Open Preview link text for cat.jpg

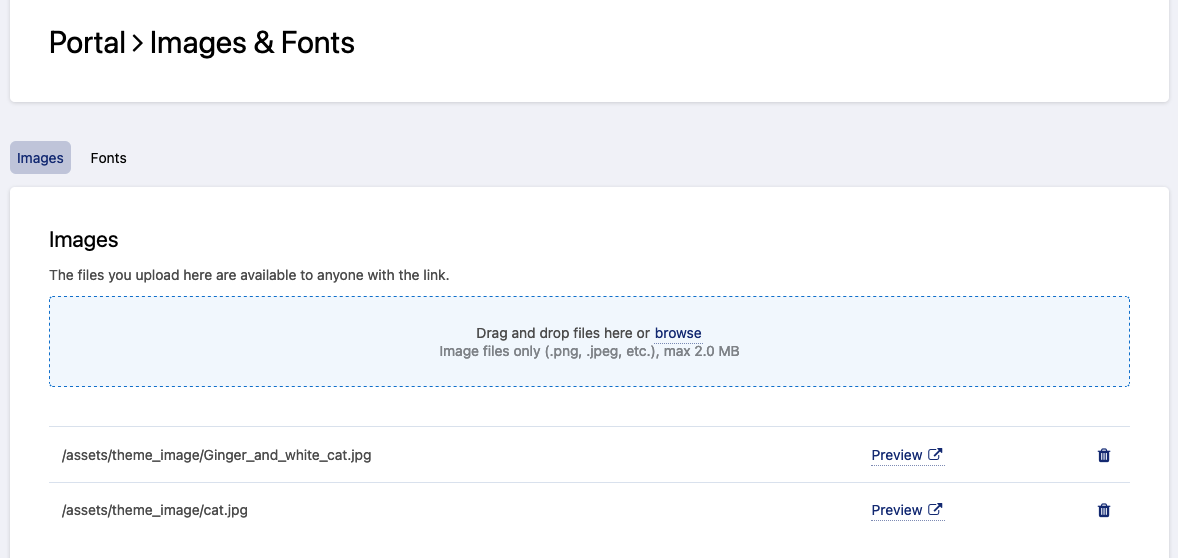[896, 510]
